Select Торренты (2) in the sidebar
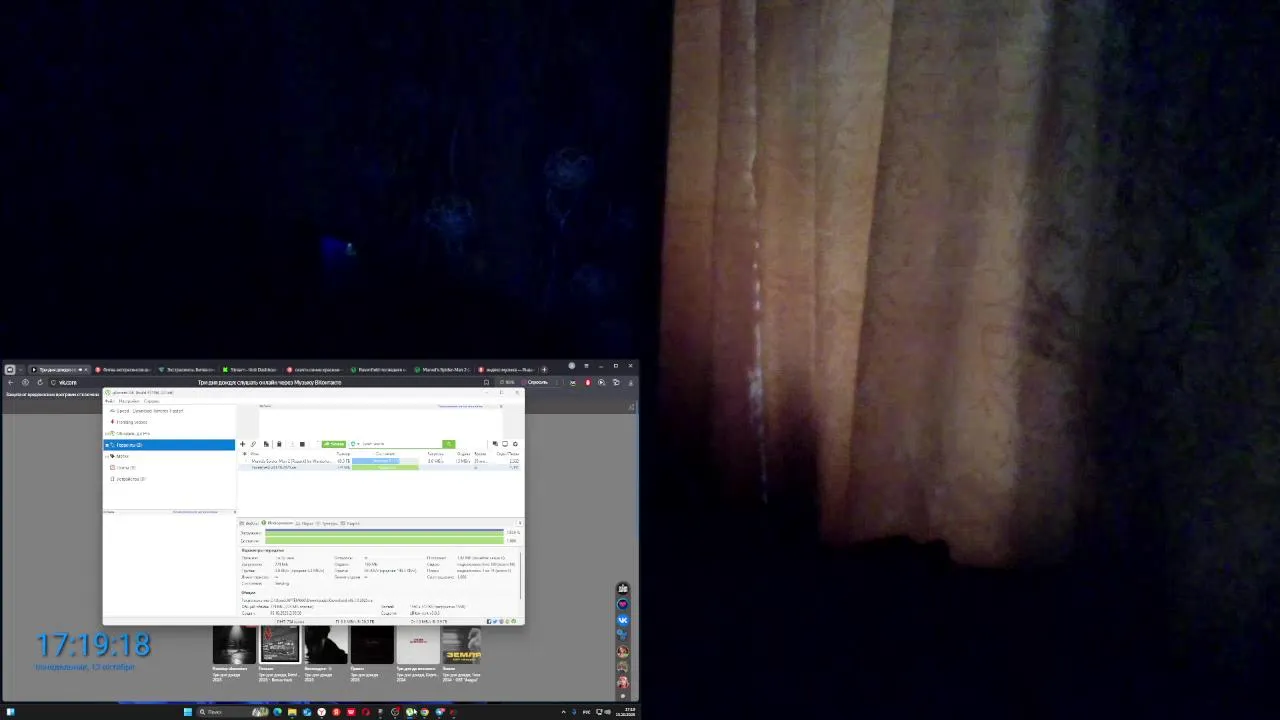 [x=170, y=445]
